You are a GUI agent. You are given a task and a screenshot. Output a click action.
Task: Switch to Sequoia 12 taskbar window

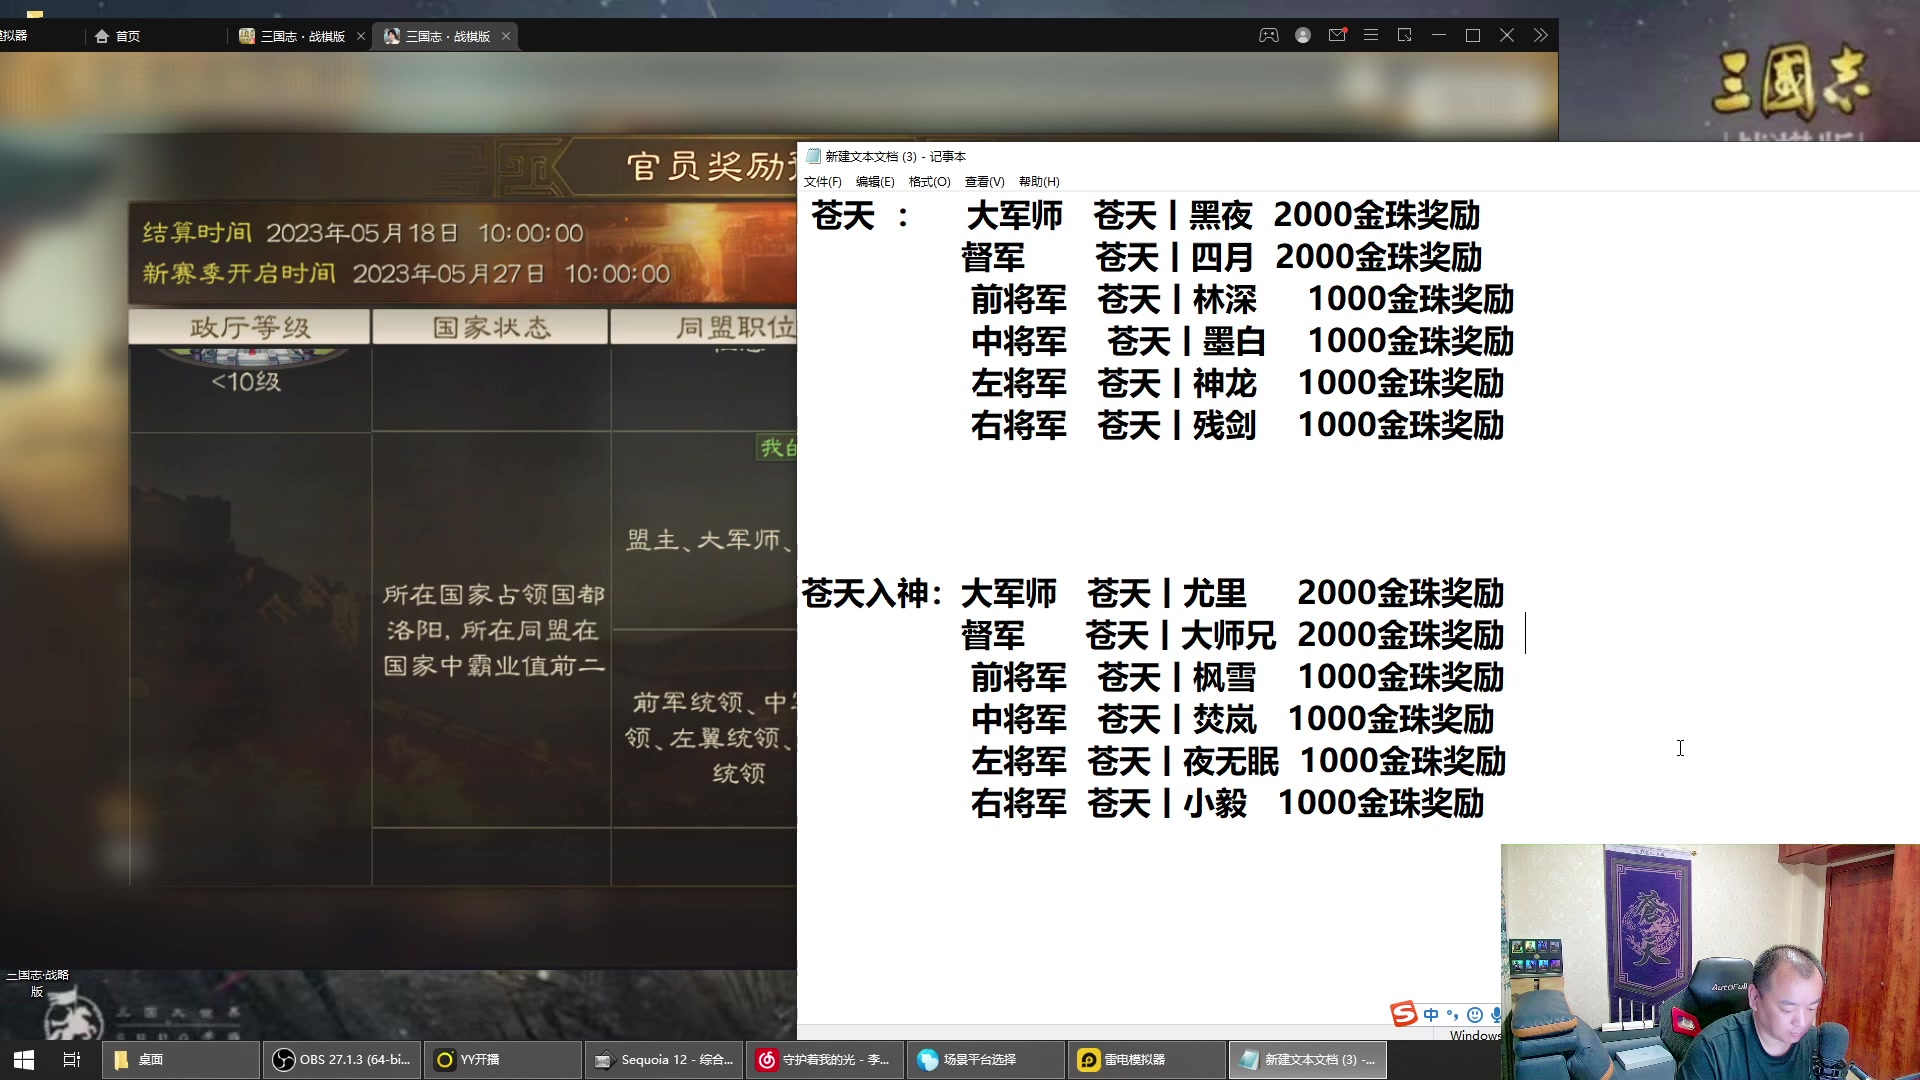click(663, 1059)
